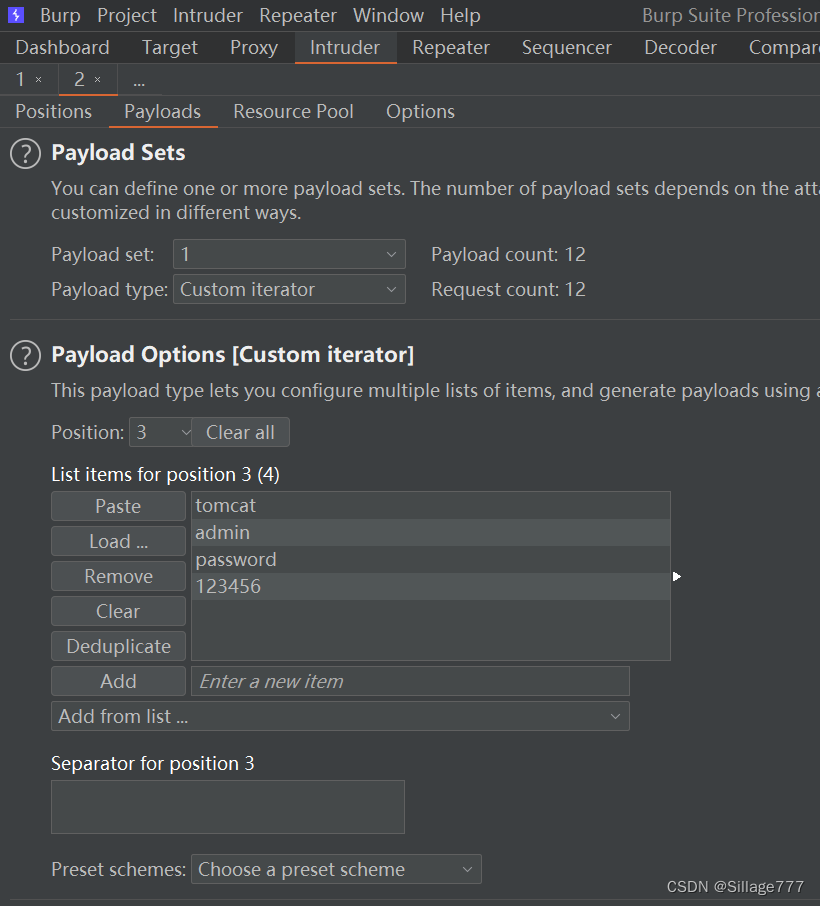Click the Remove button
The height and width of the screenshot is (906, 820).
point(118,577)
